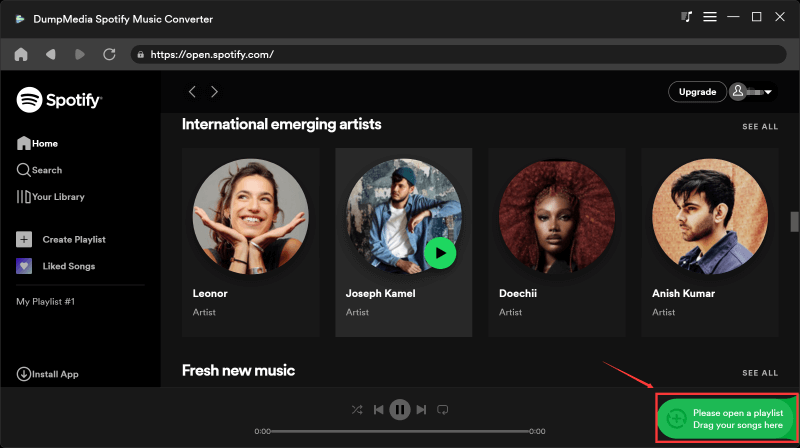The width and height of the screenshot is (800, 448).
Task: Click the home icon in browser toolbar
Action: pos(21,54)
